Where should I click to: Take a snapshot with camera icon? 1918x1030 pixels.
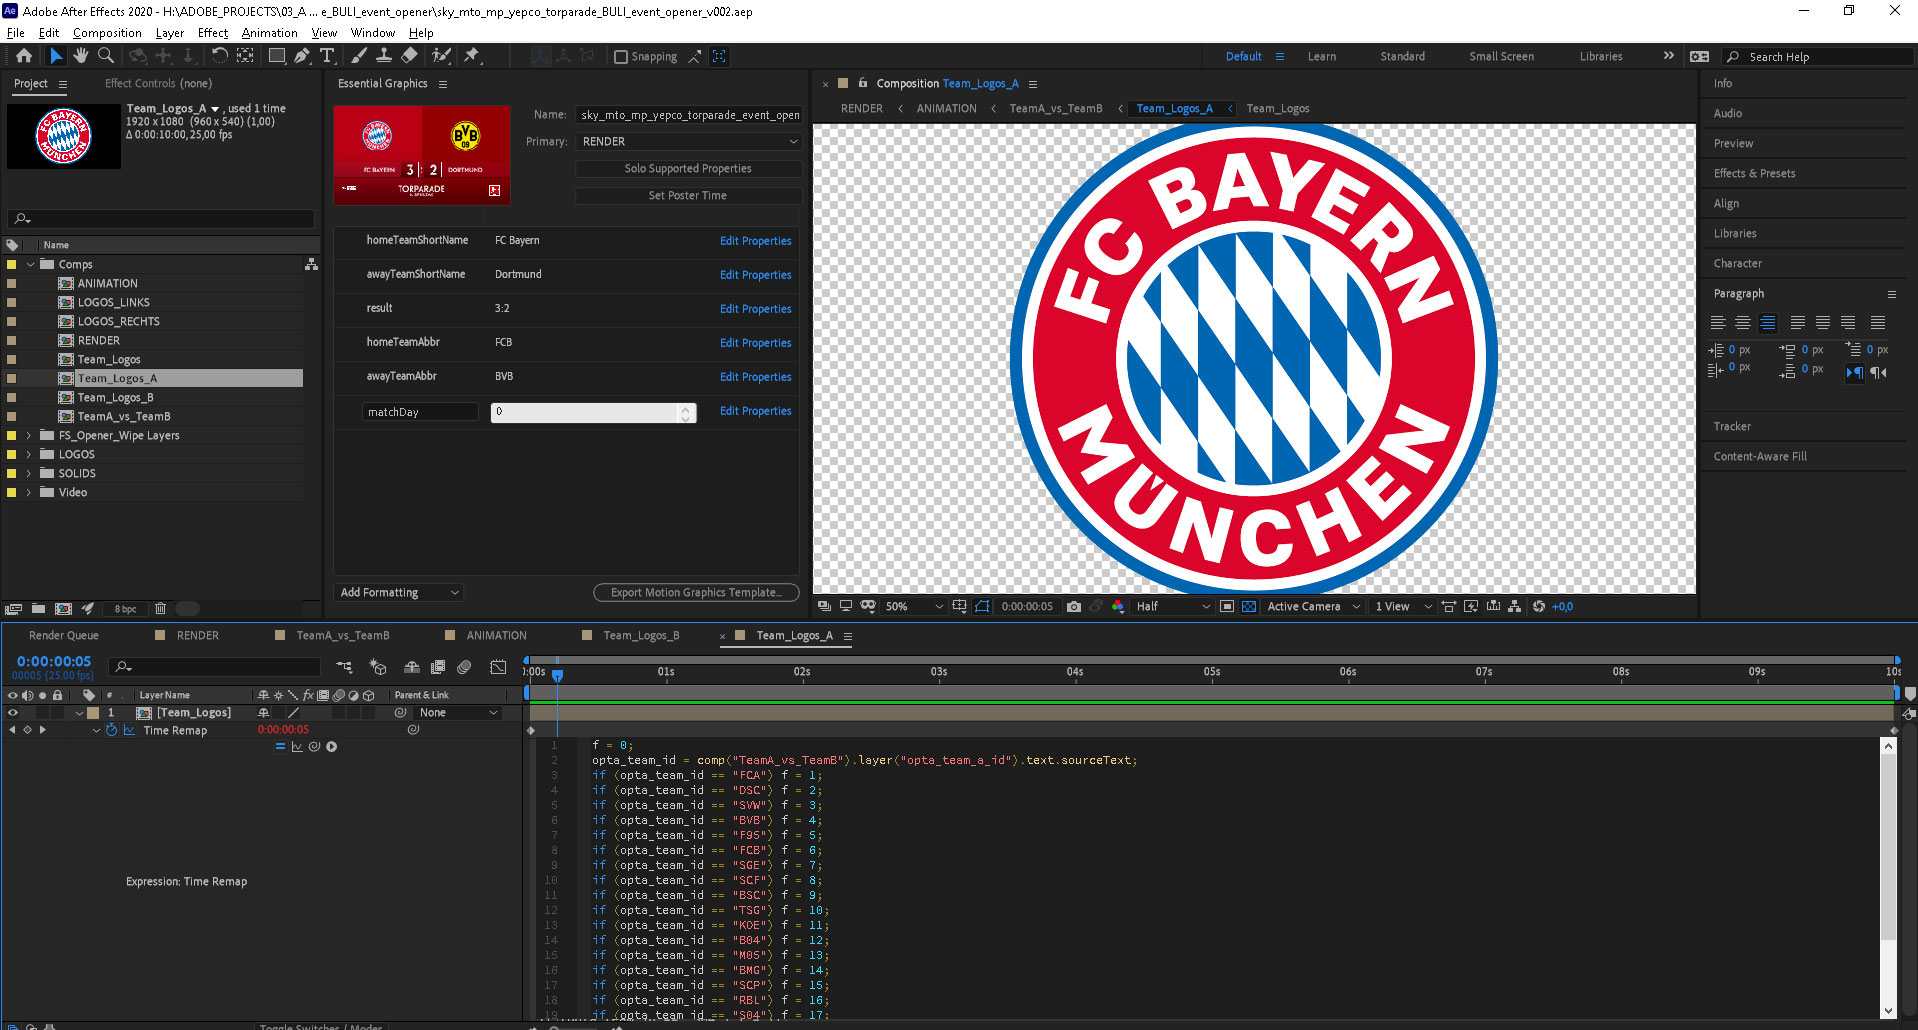click(1074, 606)
